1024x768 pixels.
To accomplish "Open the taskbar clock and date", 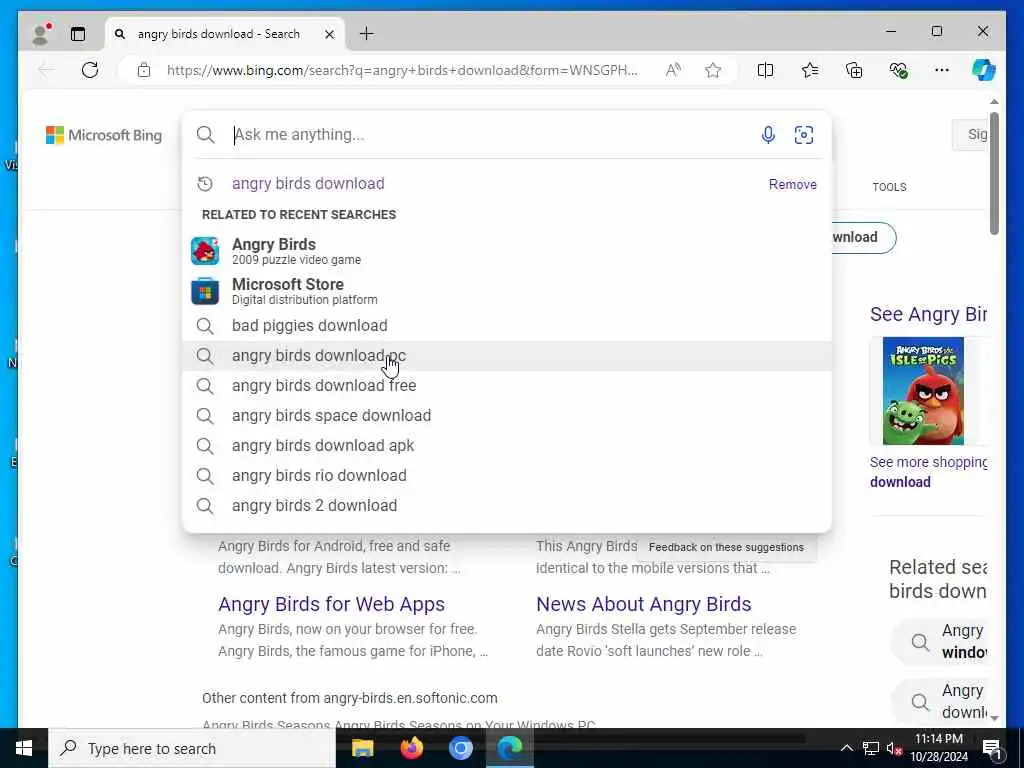I will 938,748.
